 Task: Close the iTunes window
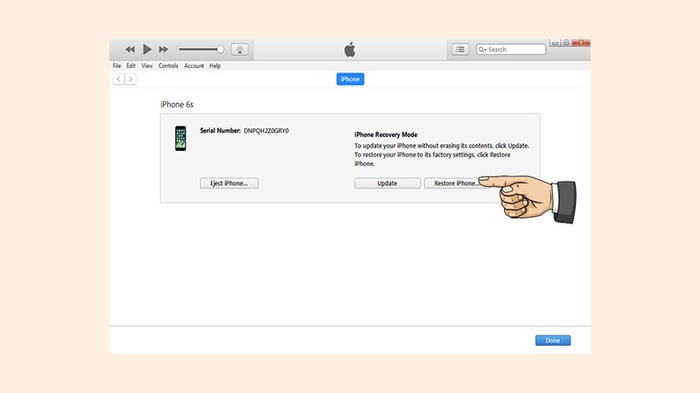[581, 43]
